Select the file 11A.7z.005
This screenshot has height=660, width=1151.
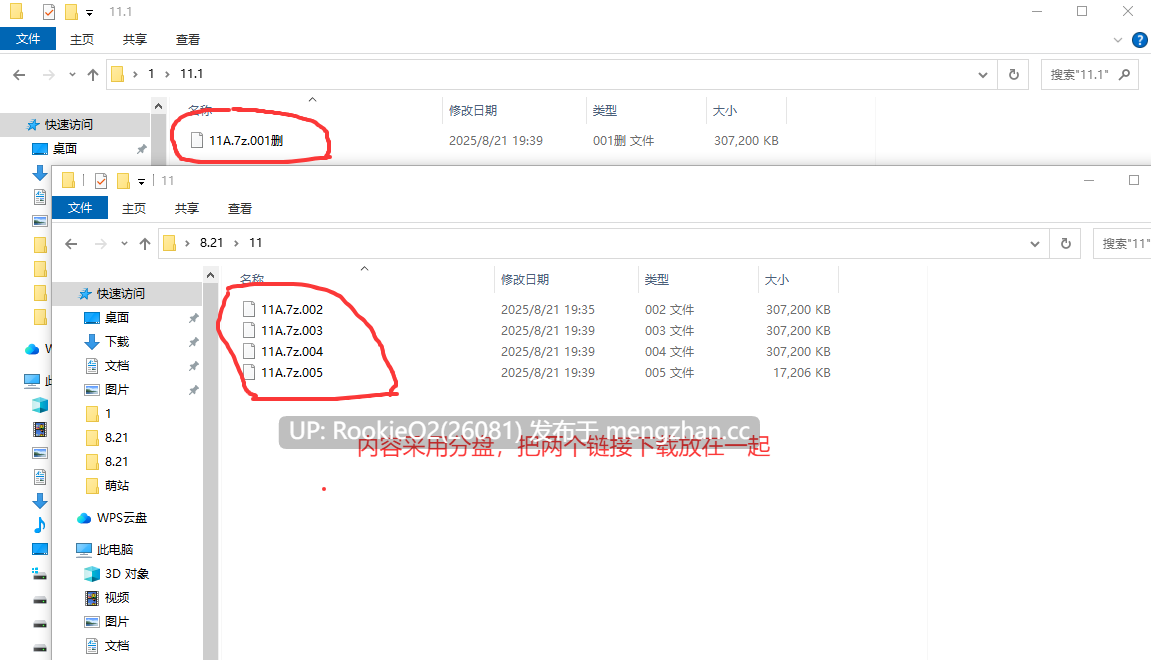[291, 373]
